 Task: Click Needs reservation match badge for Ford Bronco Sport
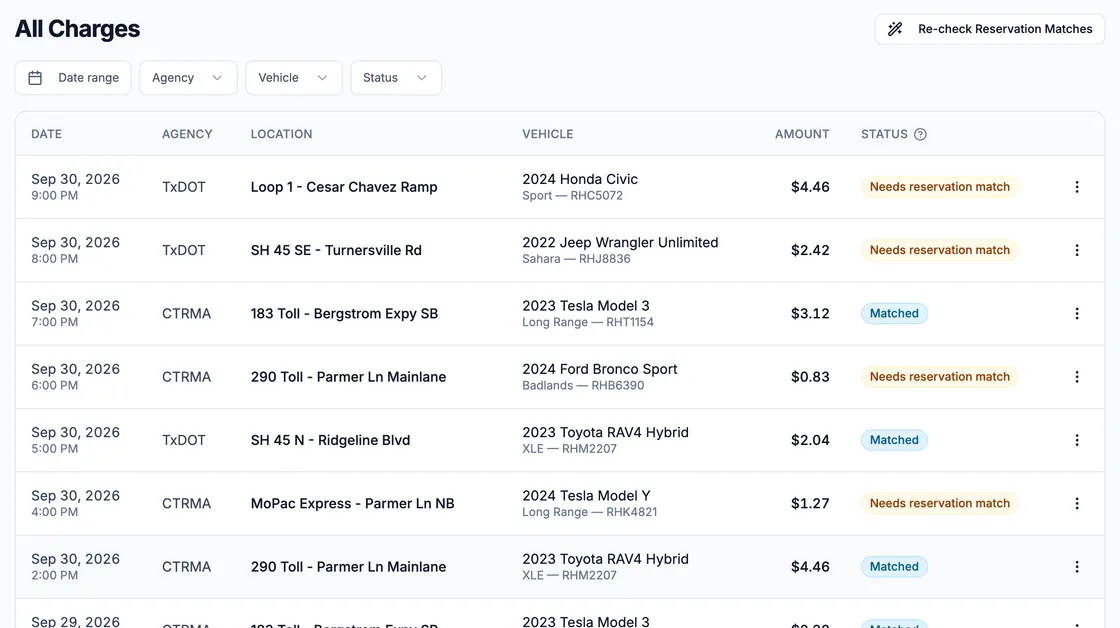click(x=939, y=377)
